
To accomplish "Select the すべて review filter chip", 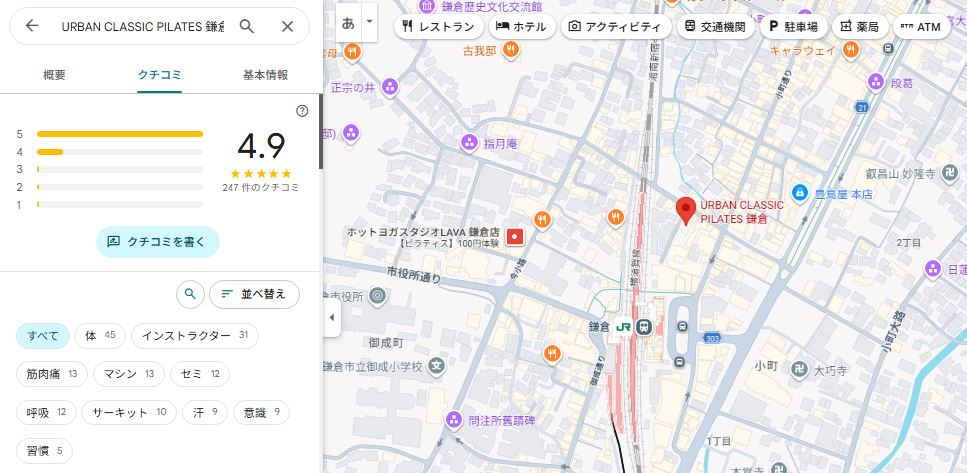I will pyautogui.click(x=43, y=335).
